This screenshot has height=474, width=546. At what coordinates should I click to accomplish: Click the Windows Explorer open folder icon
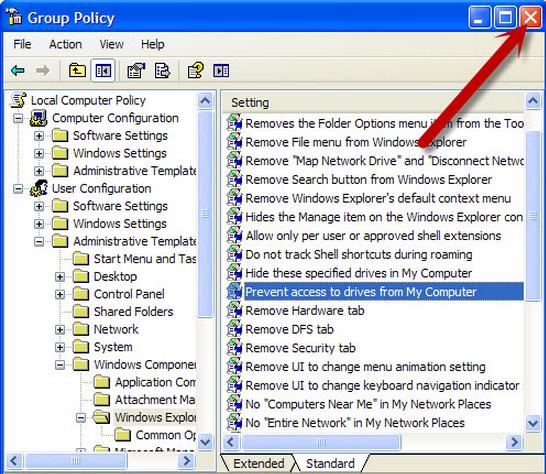tap(102, 417)
